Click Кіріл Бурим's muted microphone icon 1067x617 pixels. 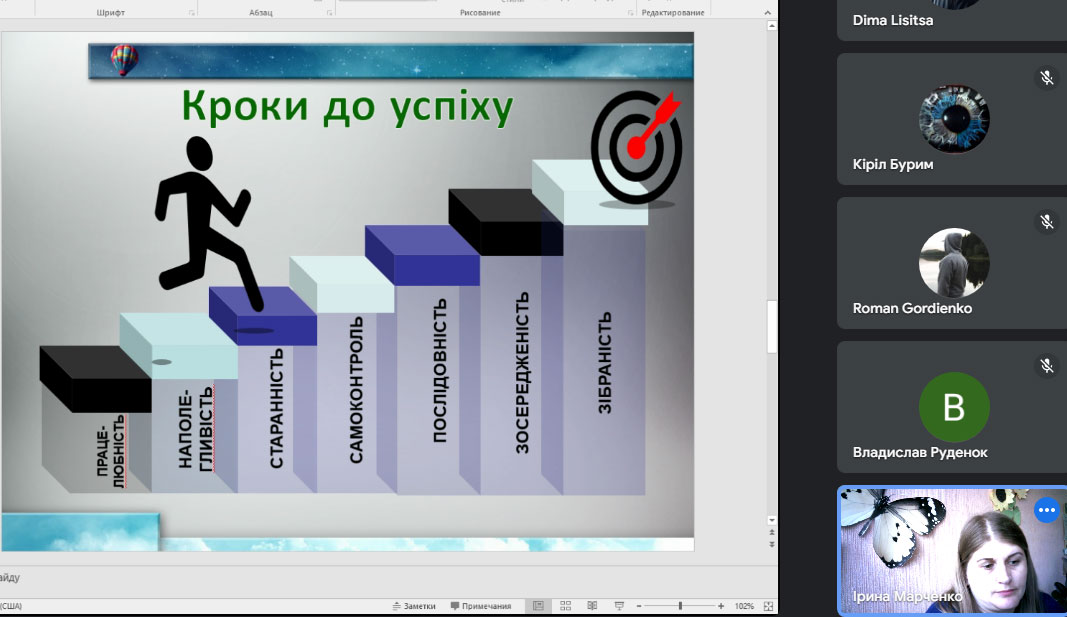click(1047, 78)
